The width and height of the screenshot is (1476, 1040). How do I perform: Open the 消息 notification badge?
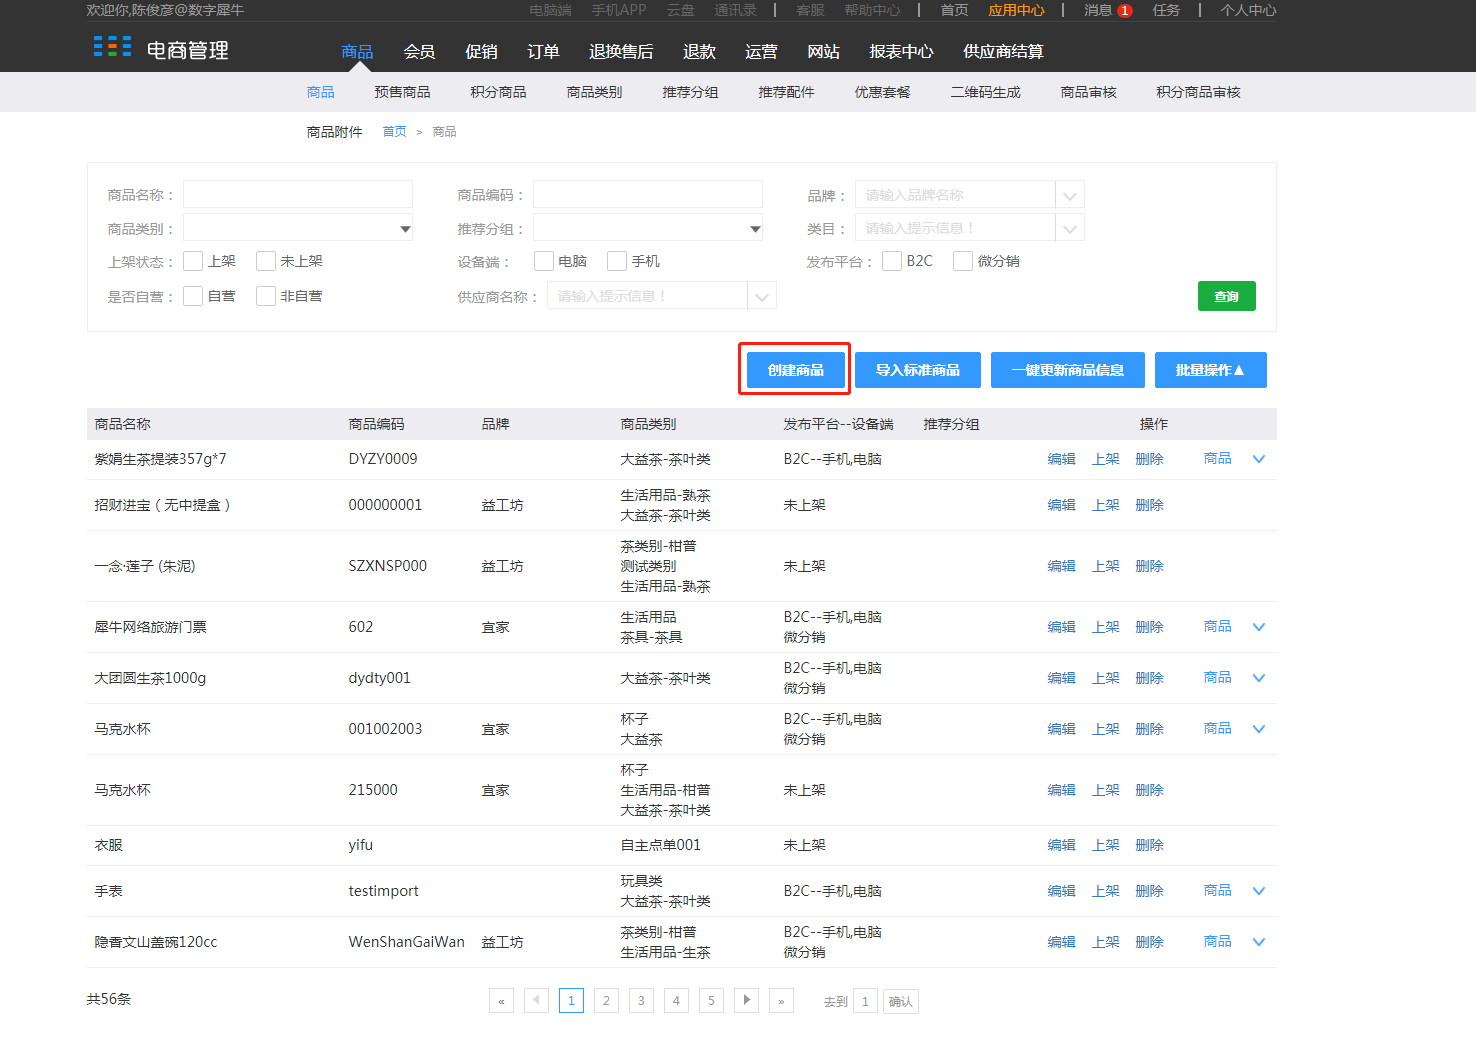coord(1125,10)
